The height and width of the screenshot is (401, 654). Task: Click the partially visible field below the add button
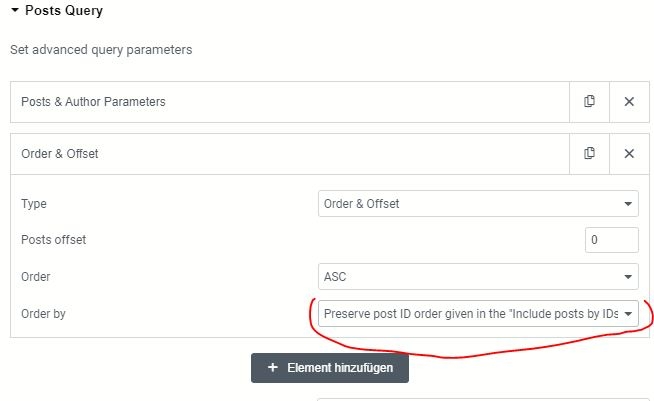coord(478,399)
